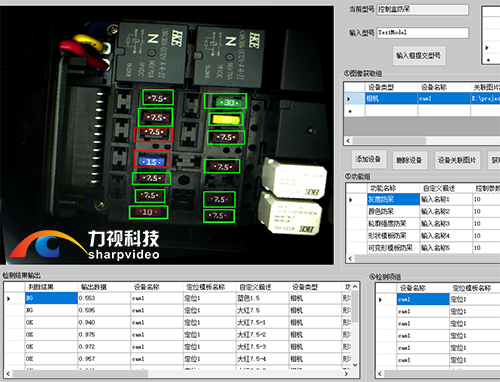Click the results table's horizontal scrollbar thumb

pos(80,374)
